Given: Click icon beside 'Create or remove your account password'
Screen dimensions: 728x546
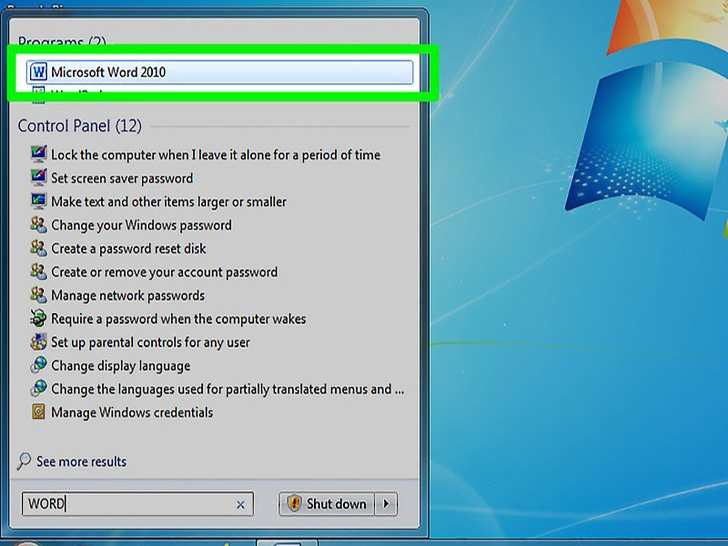Looking at the screenshot, I should 39,271.
